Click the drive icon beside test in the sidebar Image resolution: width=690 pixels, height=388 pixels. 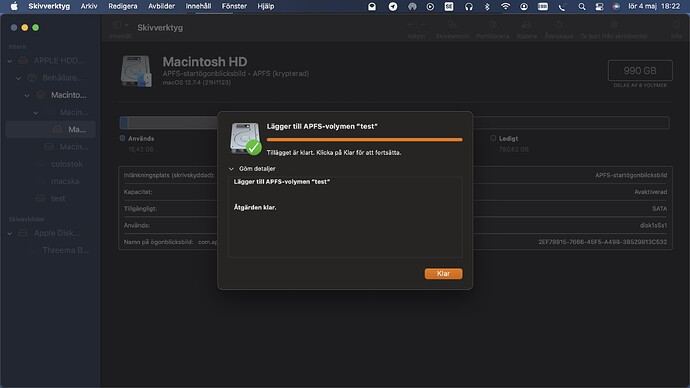point(40,198)
